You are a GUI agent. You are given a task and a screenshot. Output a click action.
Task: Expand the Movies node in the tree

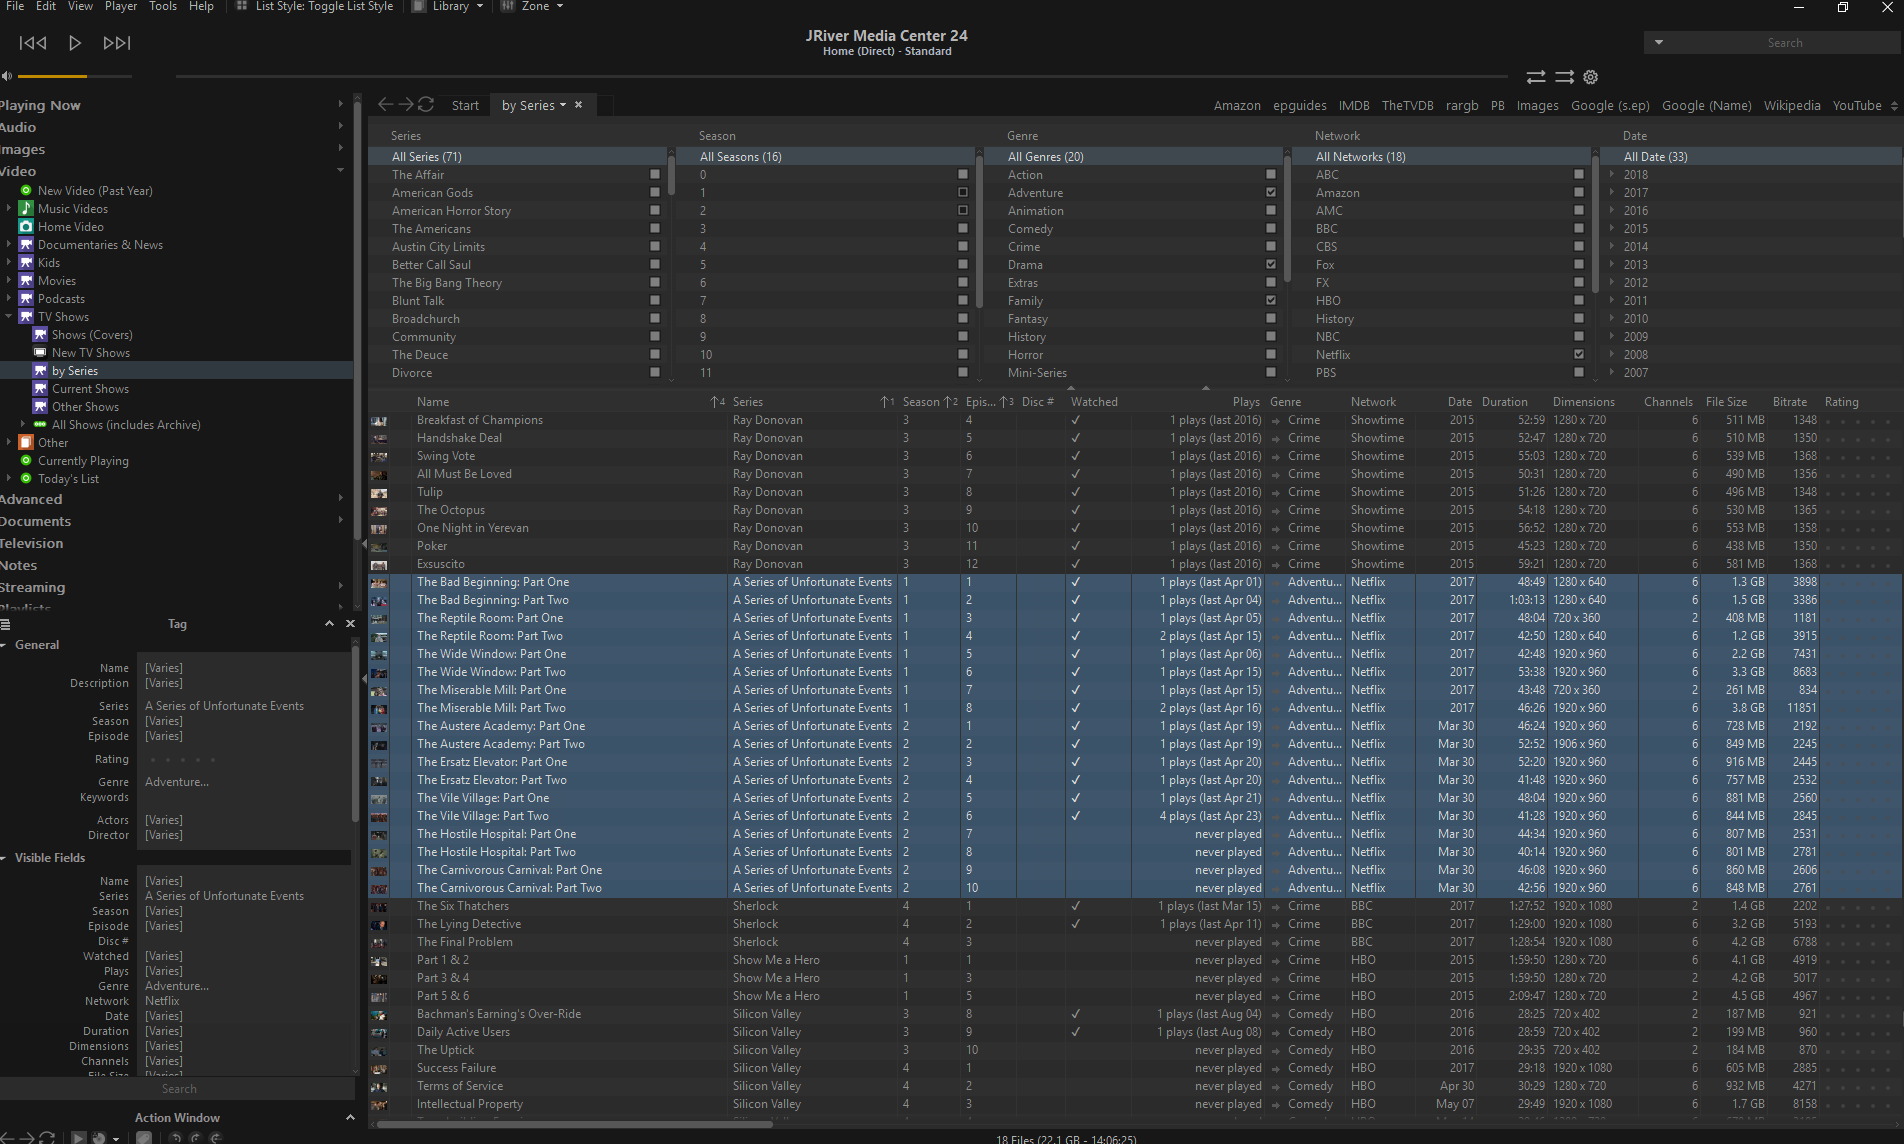coord(9,281)
